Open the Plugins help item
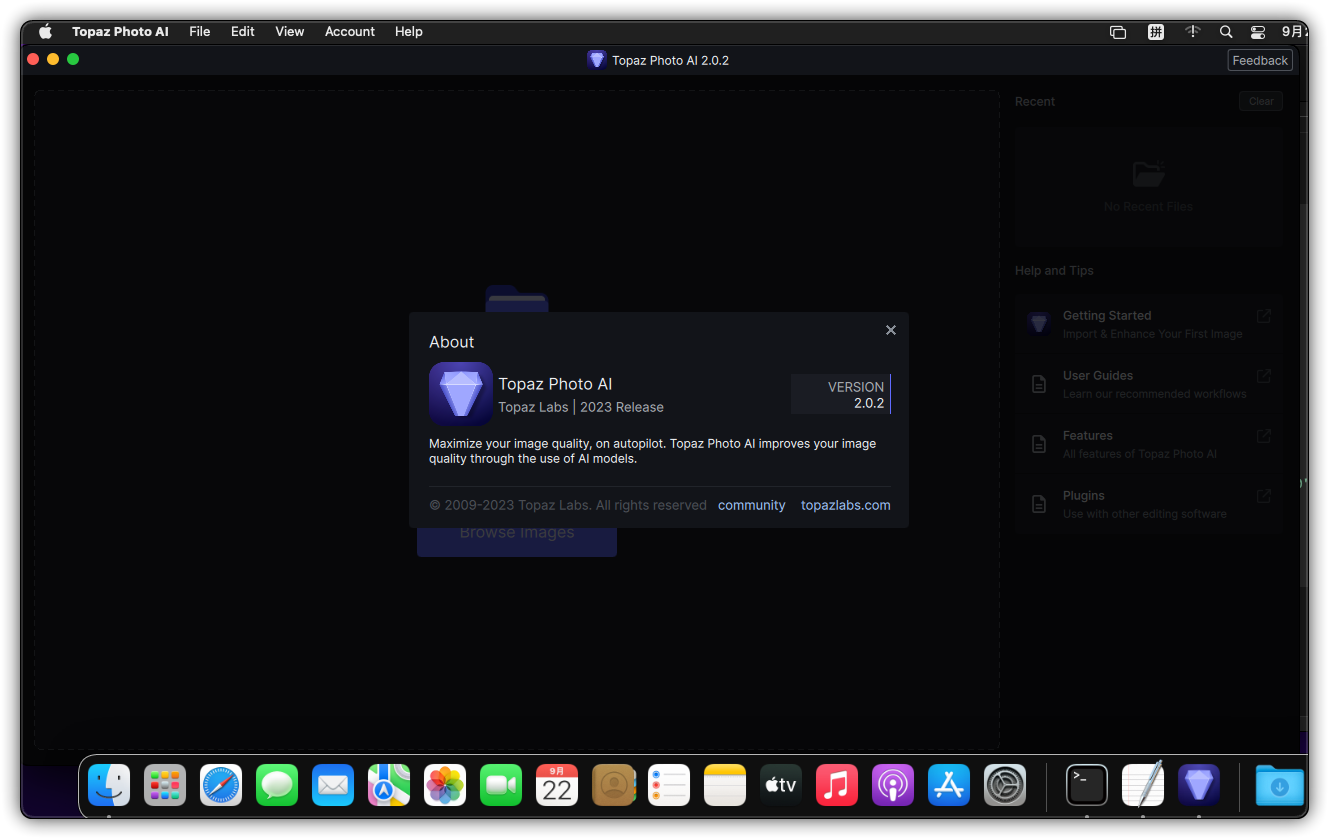The image size is (1329, 839). tap(1149, 504)
